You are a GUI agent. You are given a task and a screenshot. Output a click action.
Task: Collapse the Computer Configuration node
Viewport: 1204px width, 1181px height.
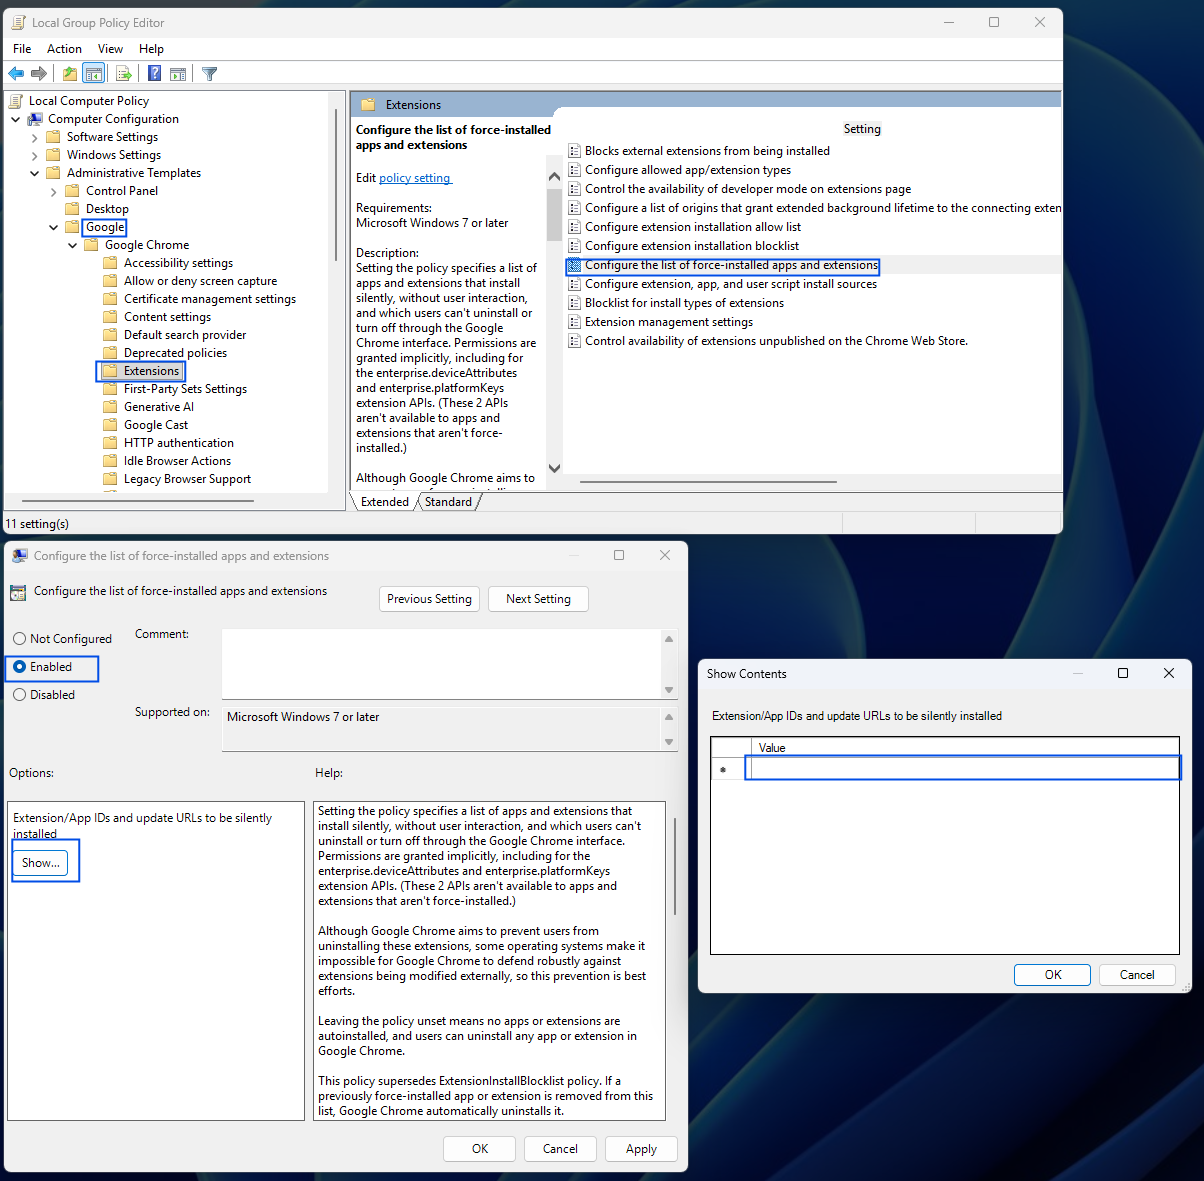[16, 118]
